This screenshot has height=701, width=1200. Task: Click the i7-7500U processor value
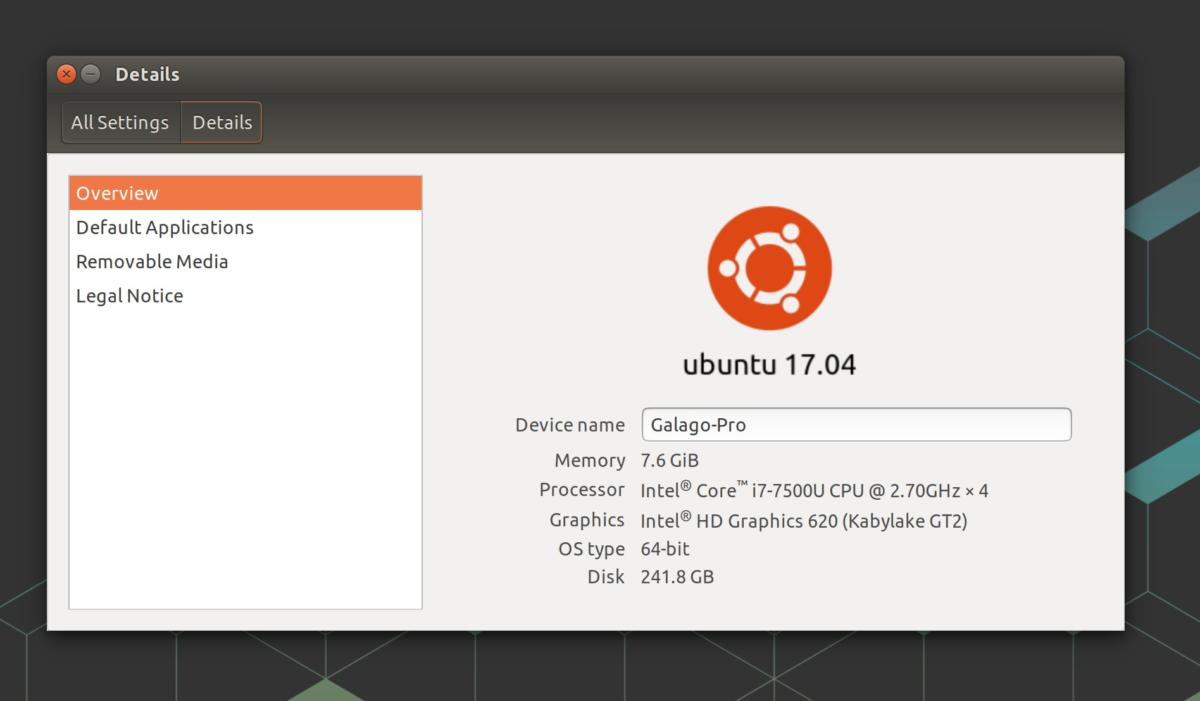(x=815, y=490)
